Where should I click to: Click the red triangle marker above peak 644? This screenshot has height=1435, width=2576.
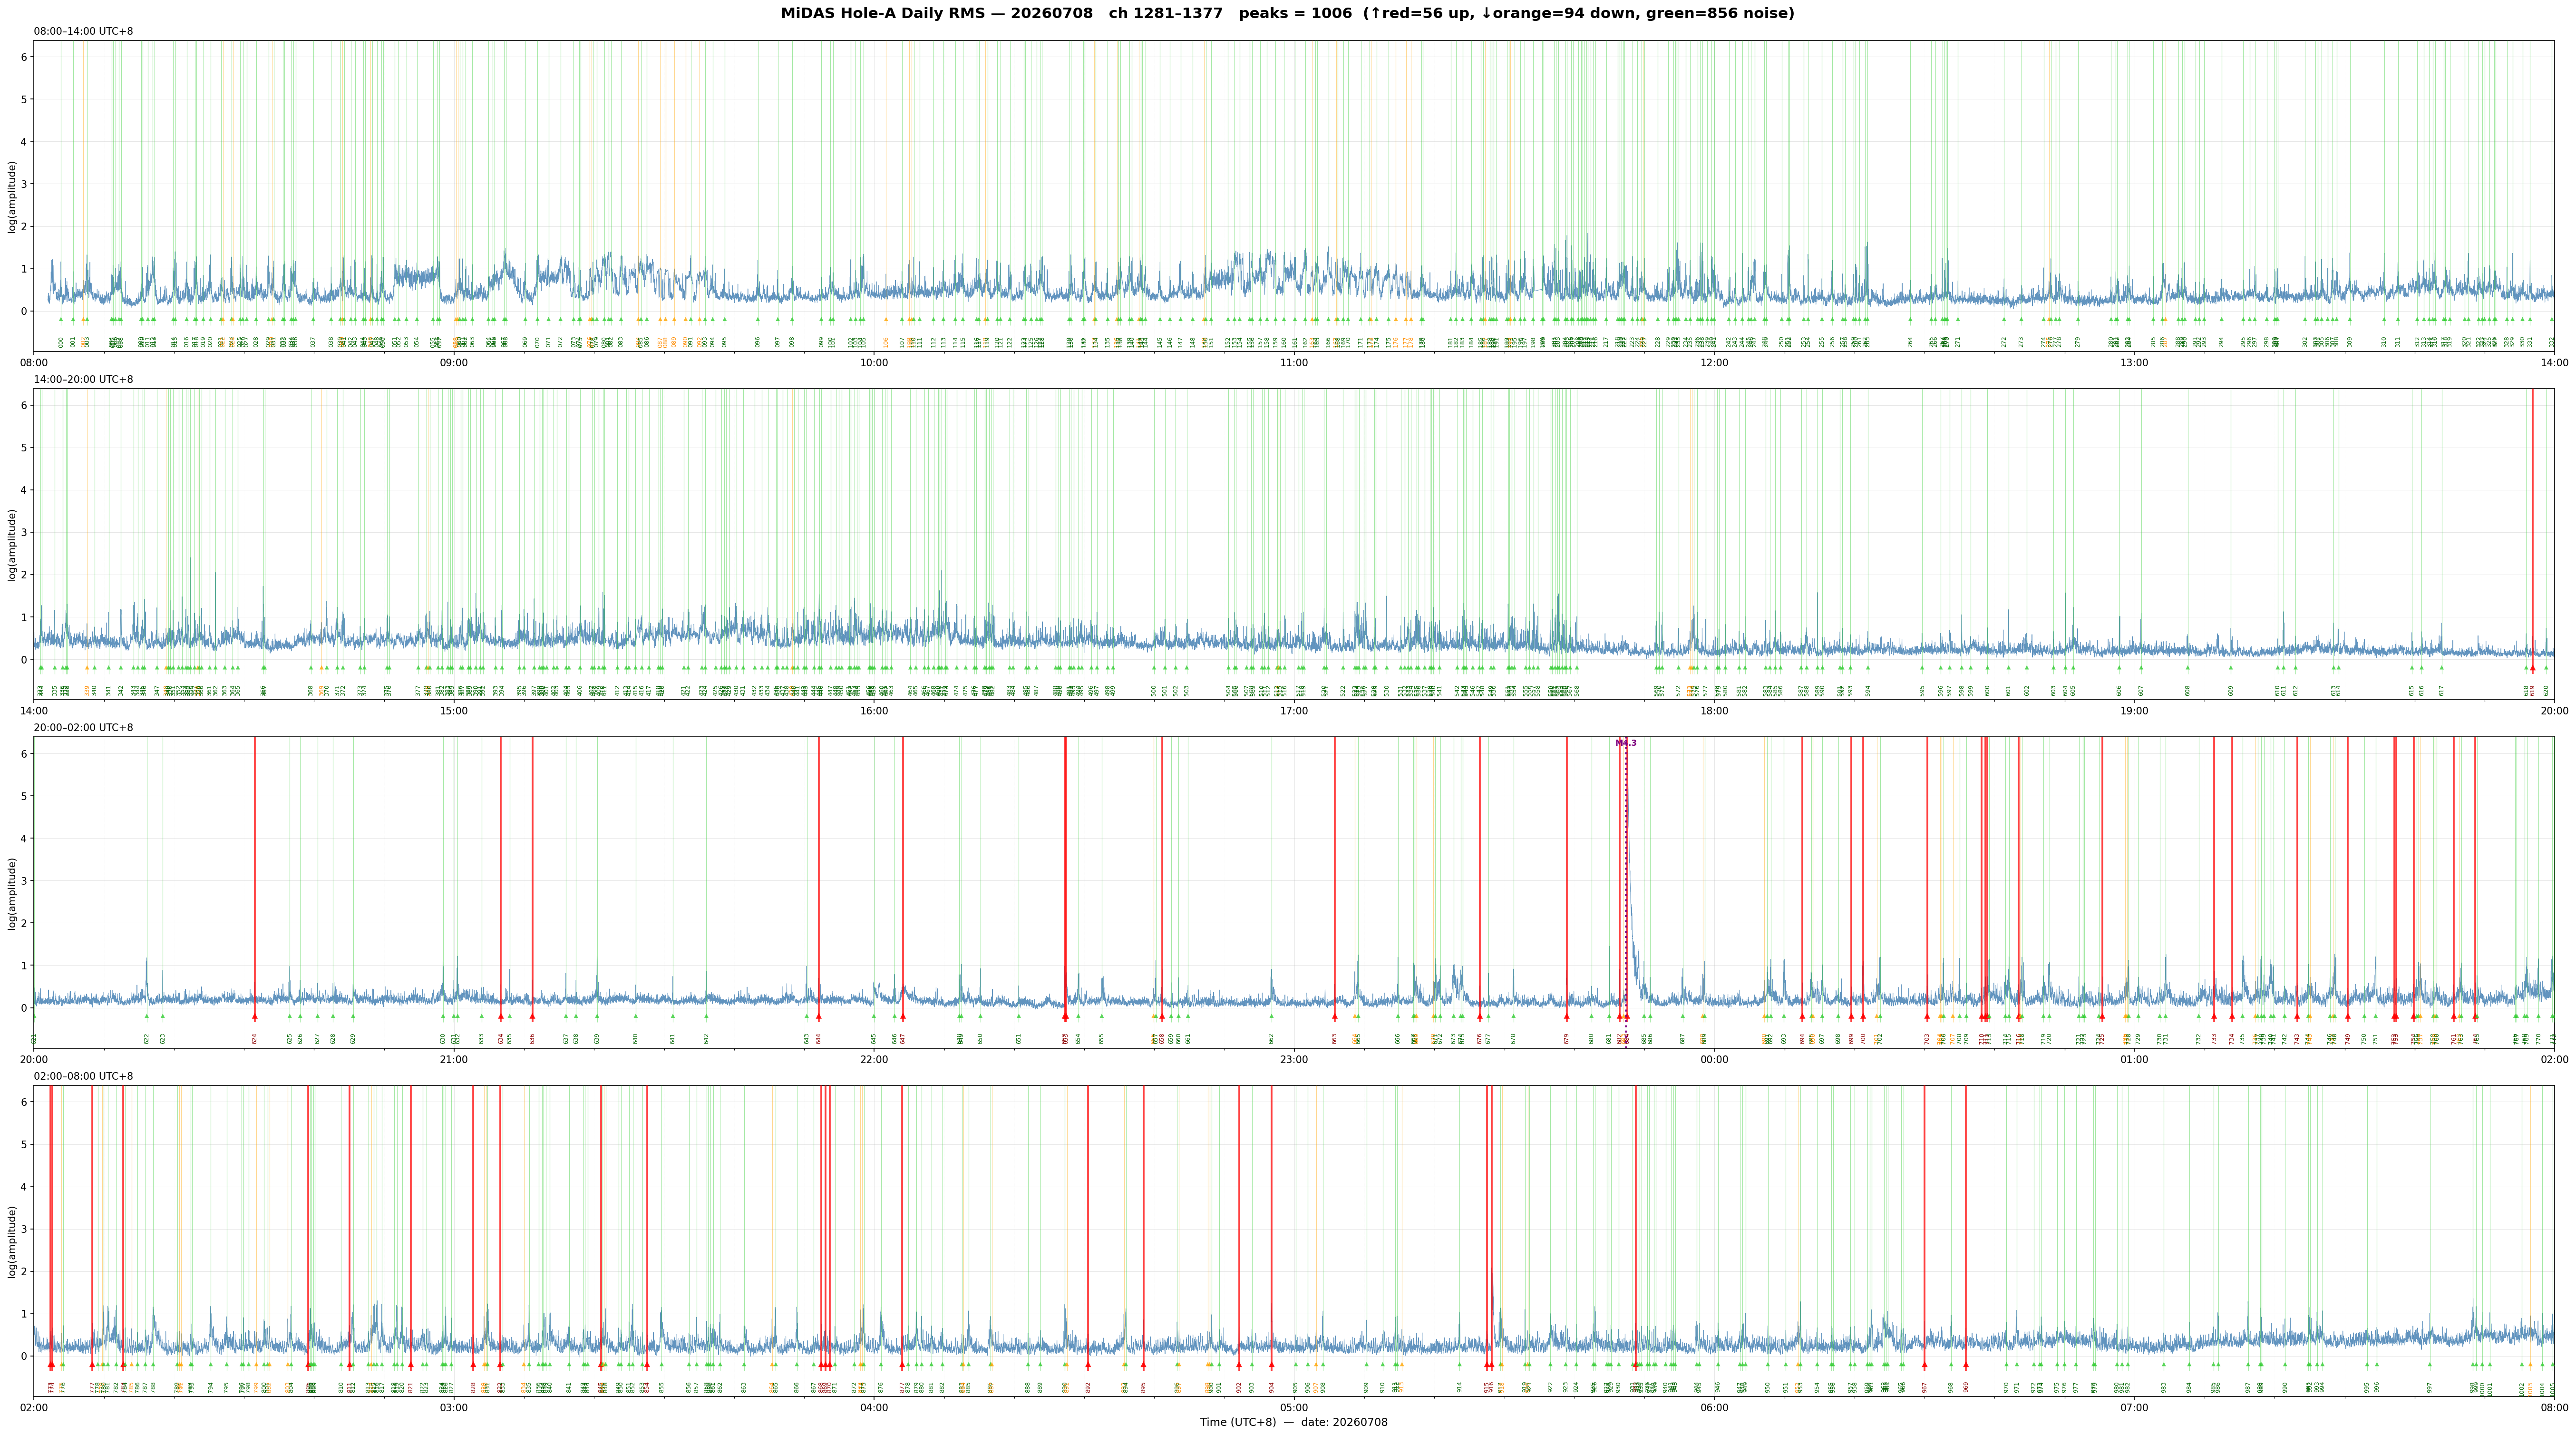click(818, 1016)
